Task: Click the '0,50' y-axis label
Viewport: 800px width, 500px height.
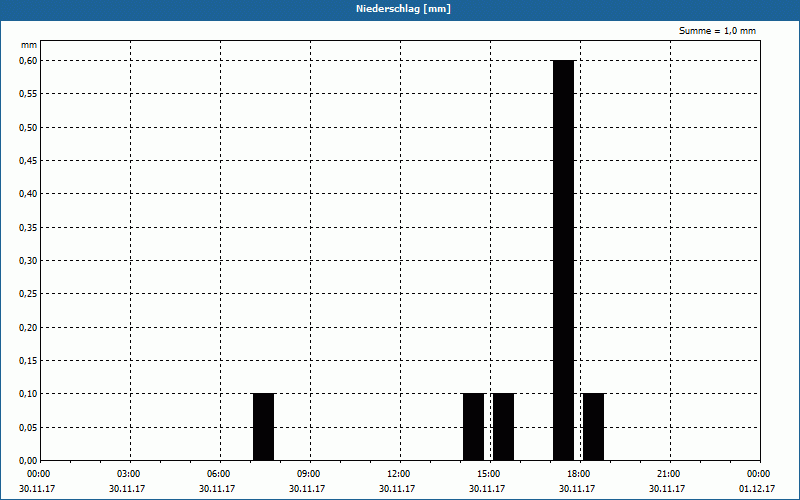Action: point(28,128)
